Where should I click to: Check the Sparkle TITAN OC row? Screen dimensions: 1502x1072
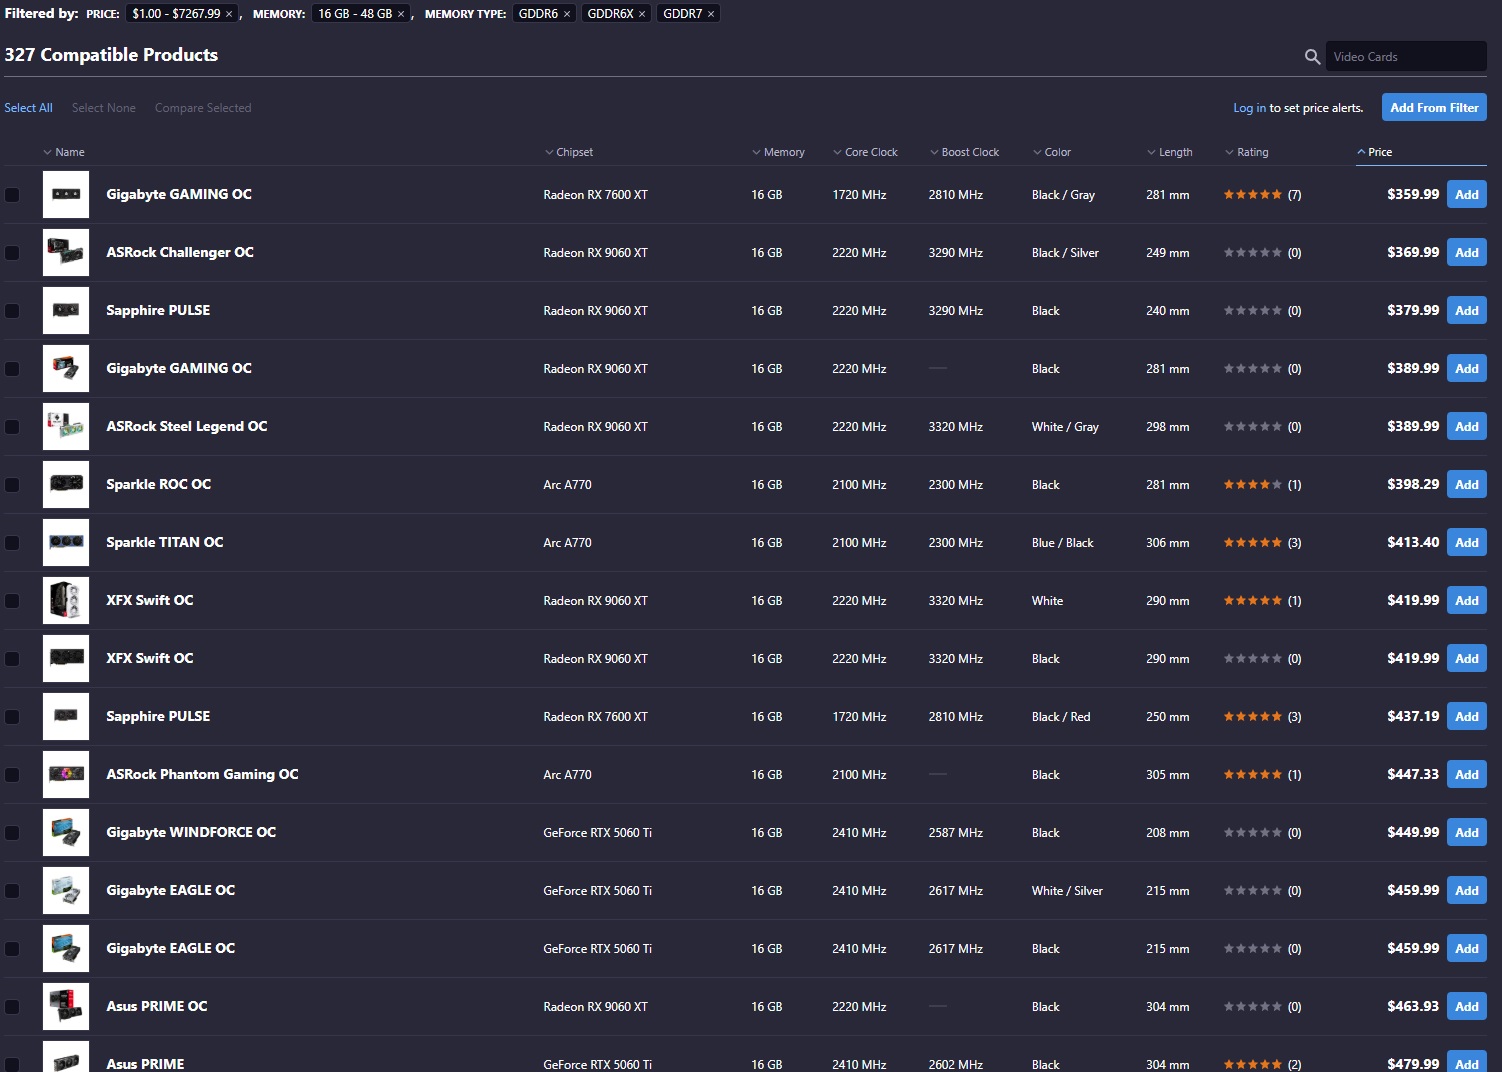(x=12, y=543)
